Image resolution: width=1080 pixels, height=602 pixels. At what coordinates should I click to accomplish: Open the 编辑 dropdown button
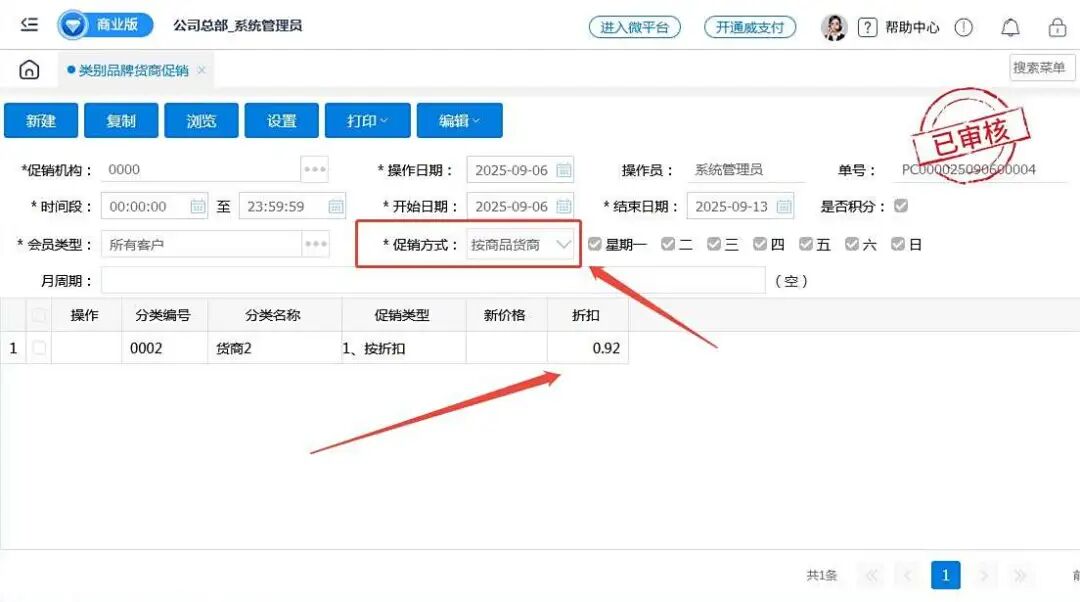tap(459, 121)
